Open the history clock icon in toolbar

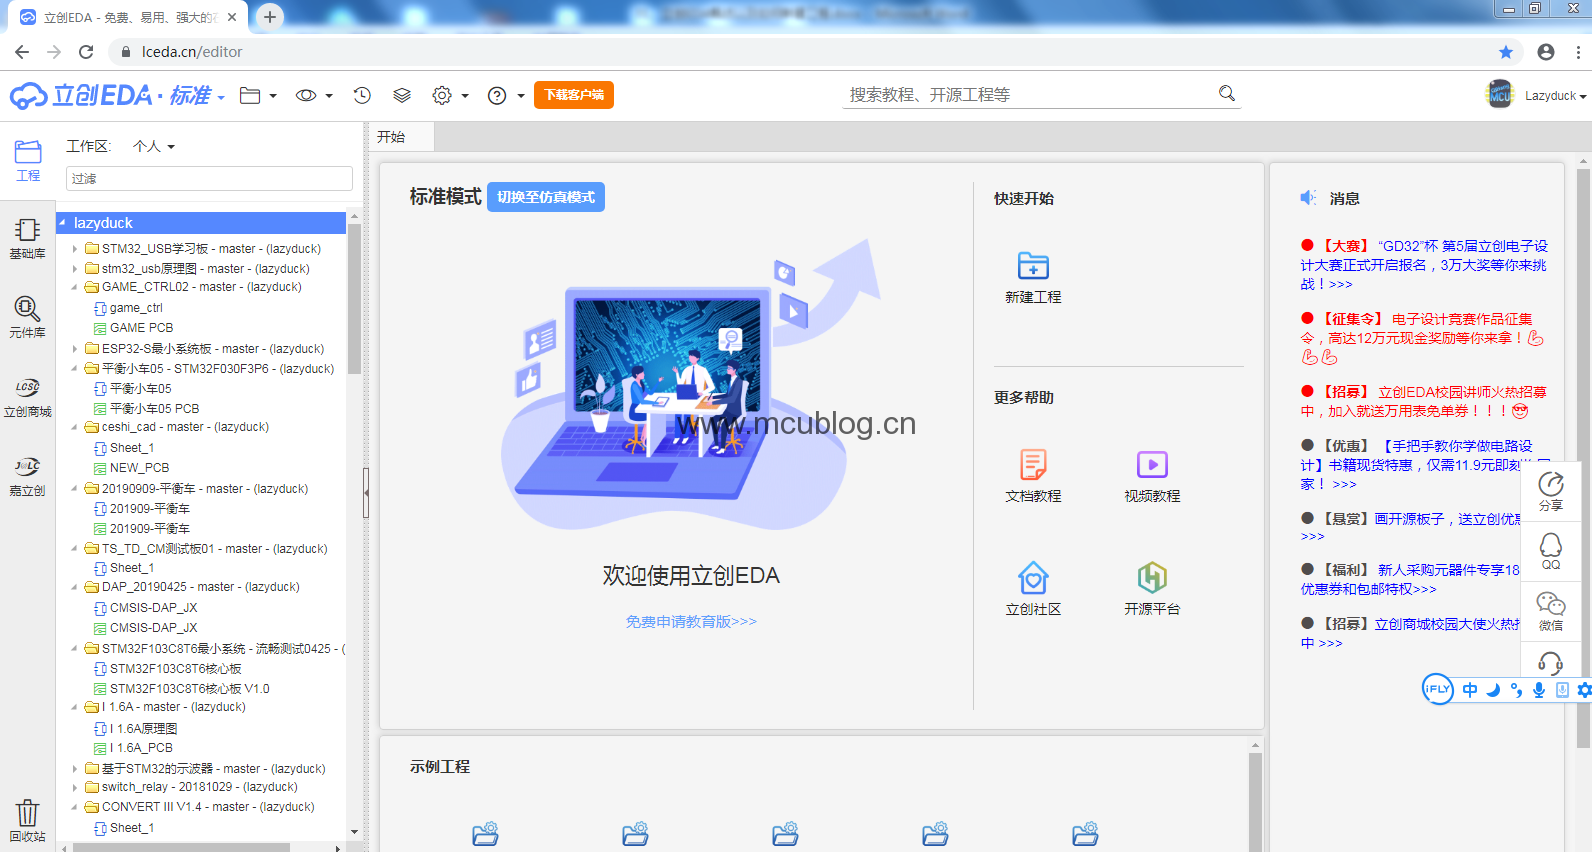pyautogui.click(x=362, y=95)
